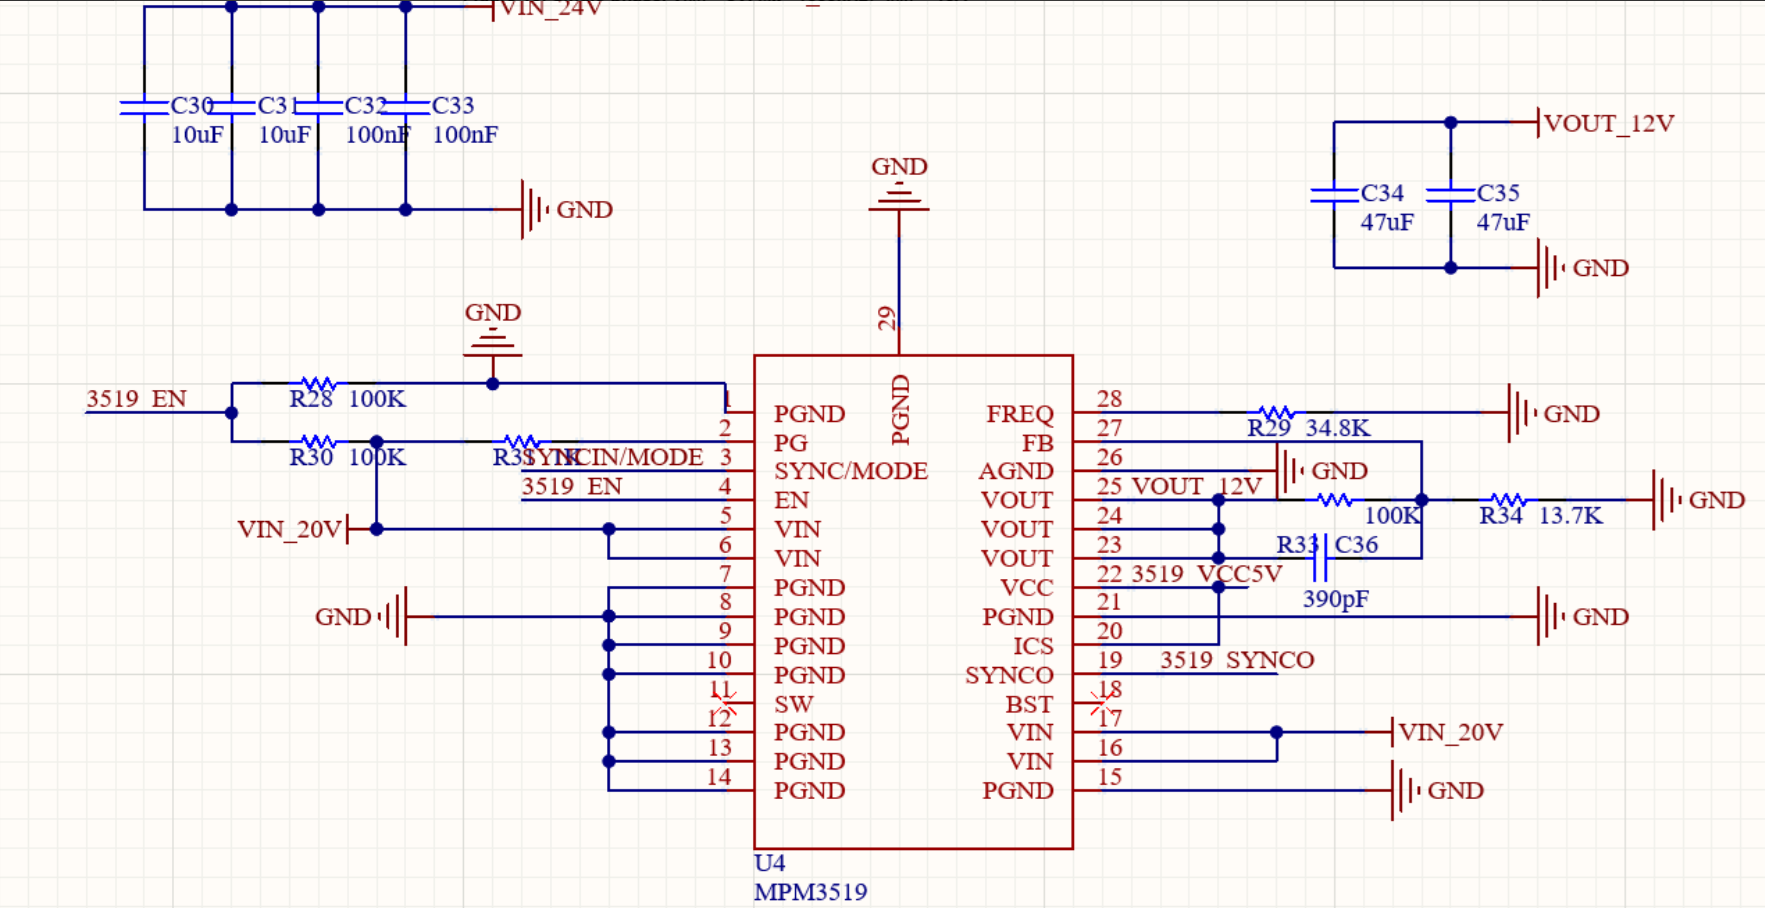The image size is (1765, 908).
Task: Select the 3519_SYNCO net label
Action: [1236, 660]
